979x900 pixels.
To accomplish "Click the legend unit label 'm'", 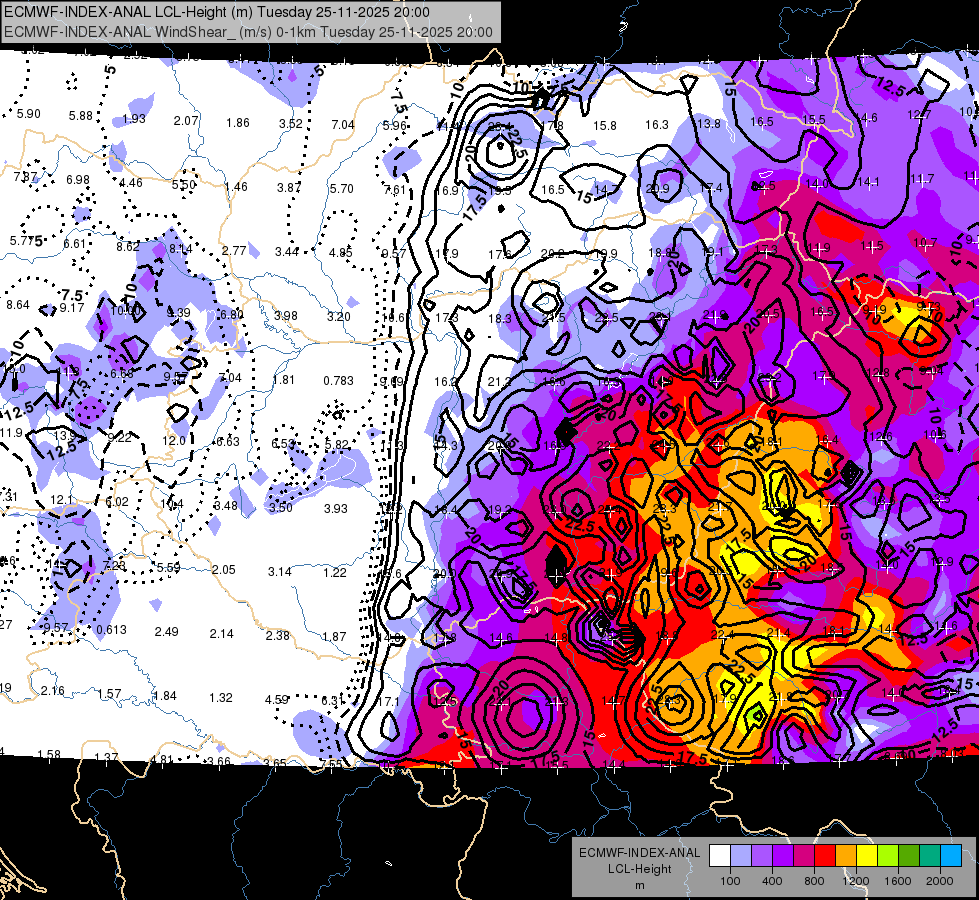I will click(x=640, y=885).
